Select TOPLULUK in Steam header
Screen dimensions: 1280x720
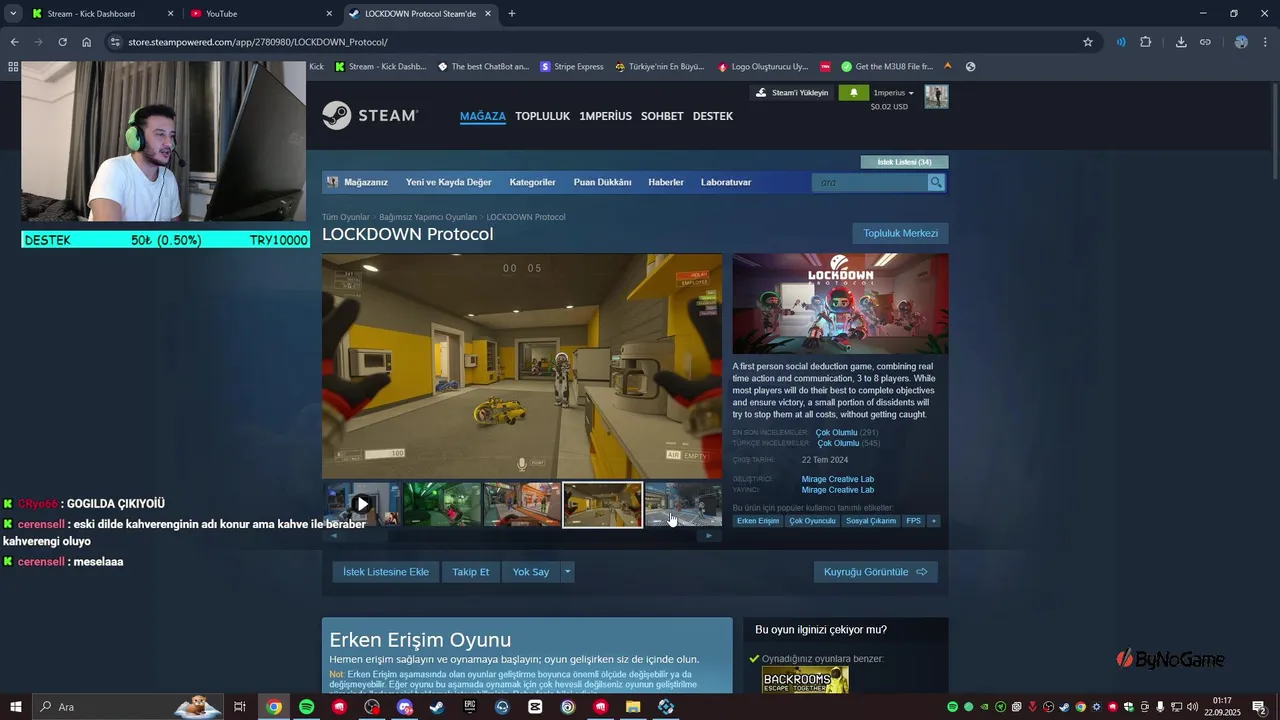tap(542, 116)
